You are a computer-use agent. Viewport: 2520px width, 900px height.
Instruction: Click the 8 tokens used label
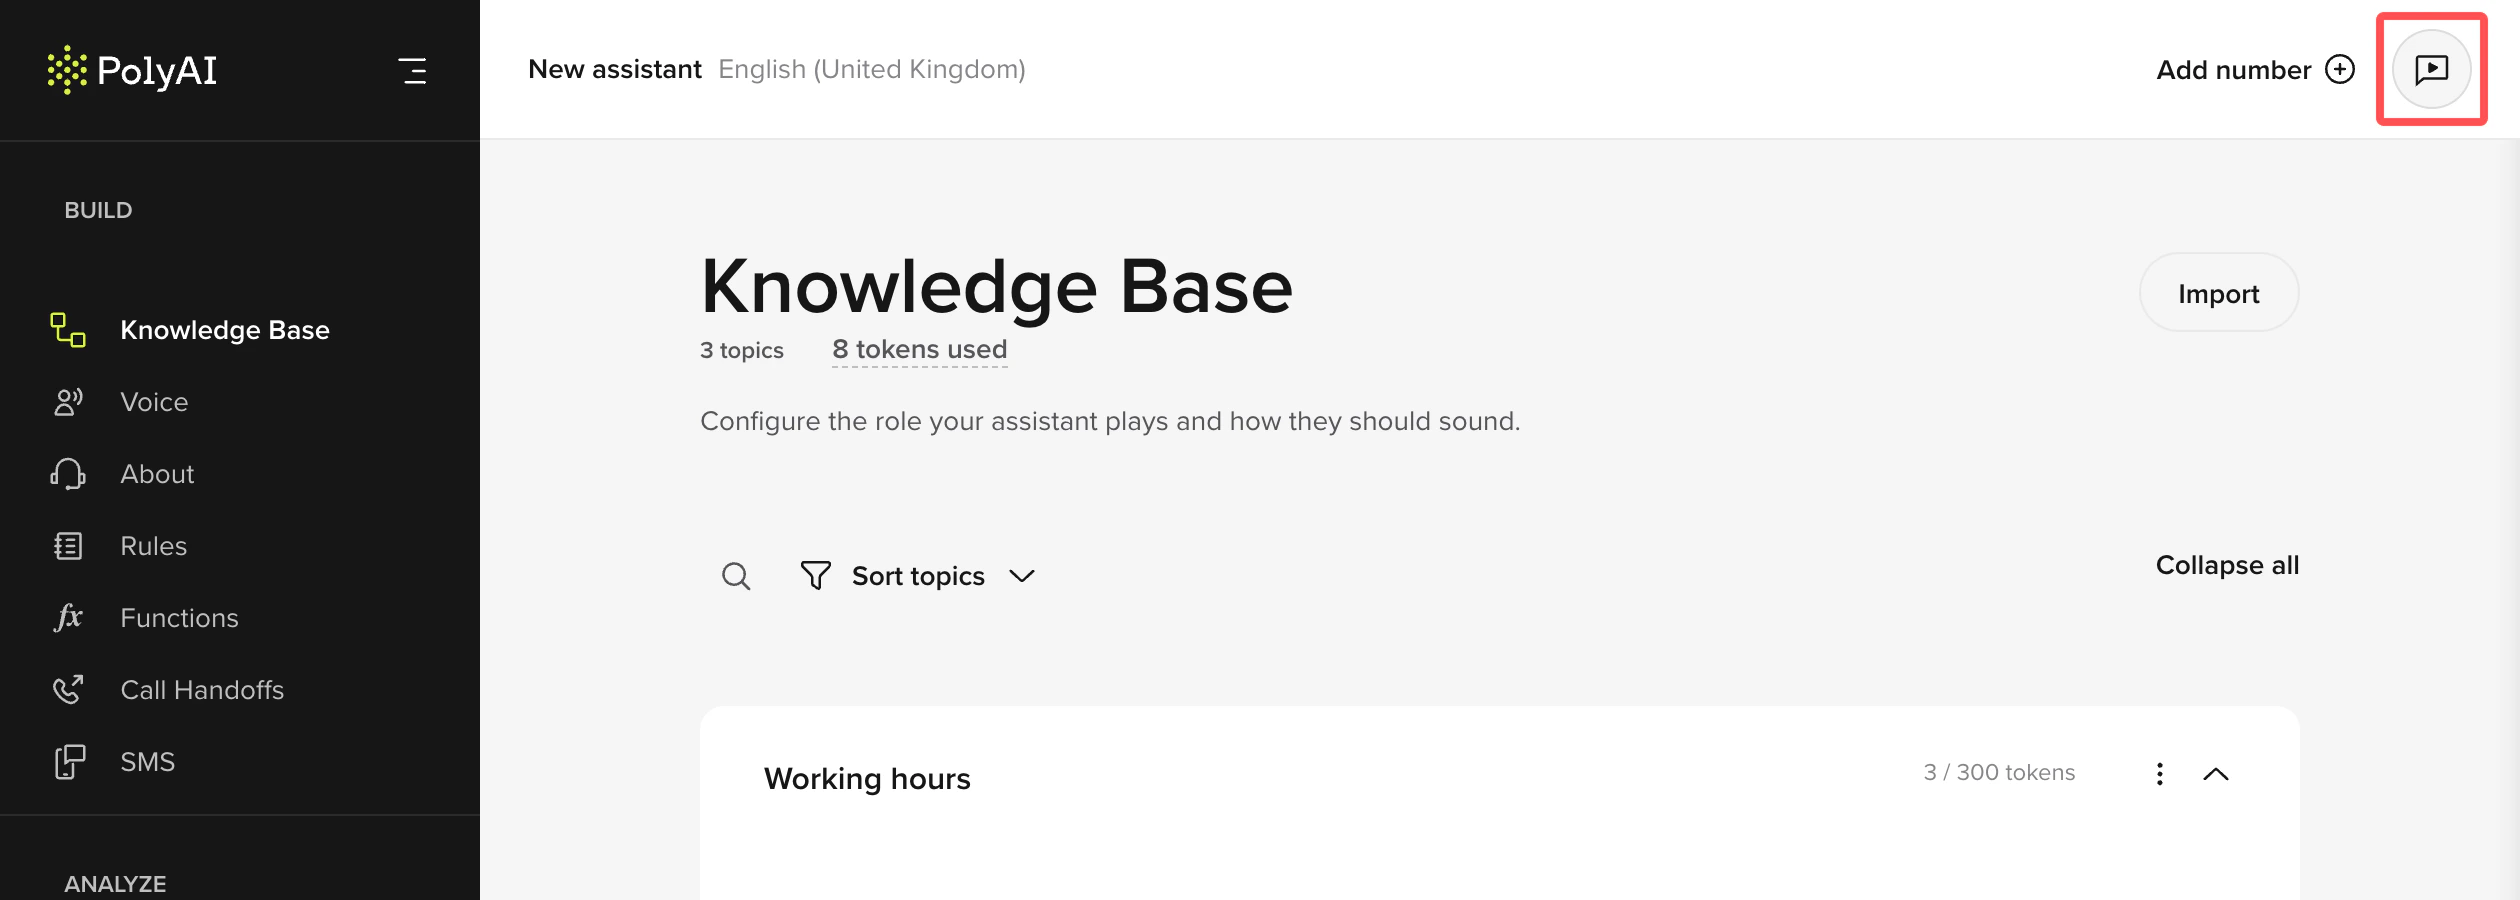pos(919,349)
